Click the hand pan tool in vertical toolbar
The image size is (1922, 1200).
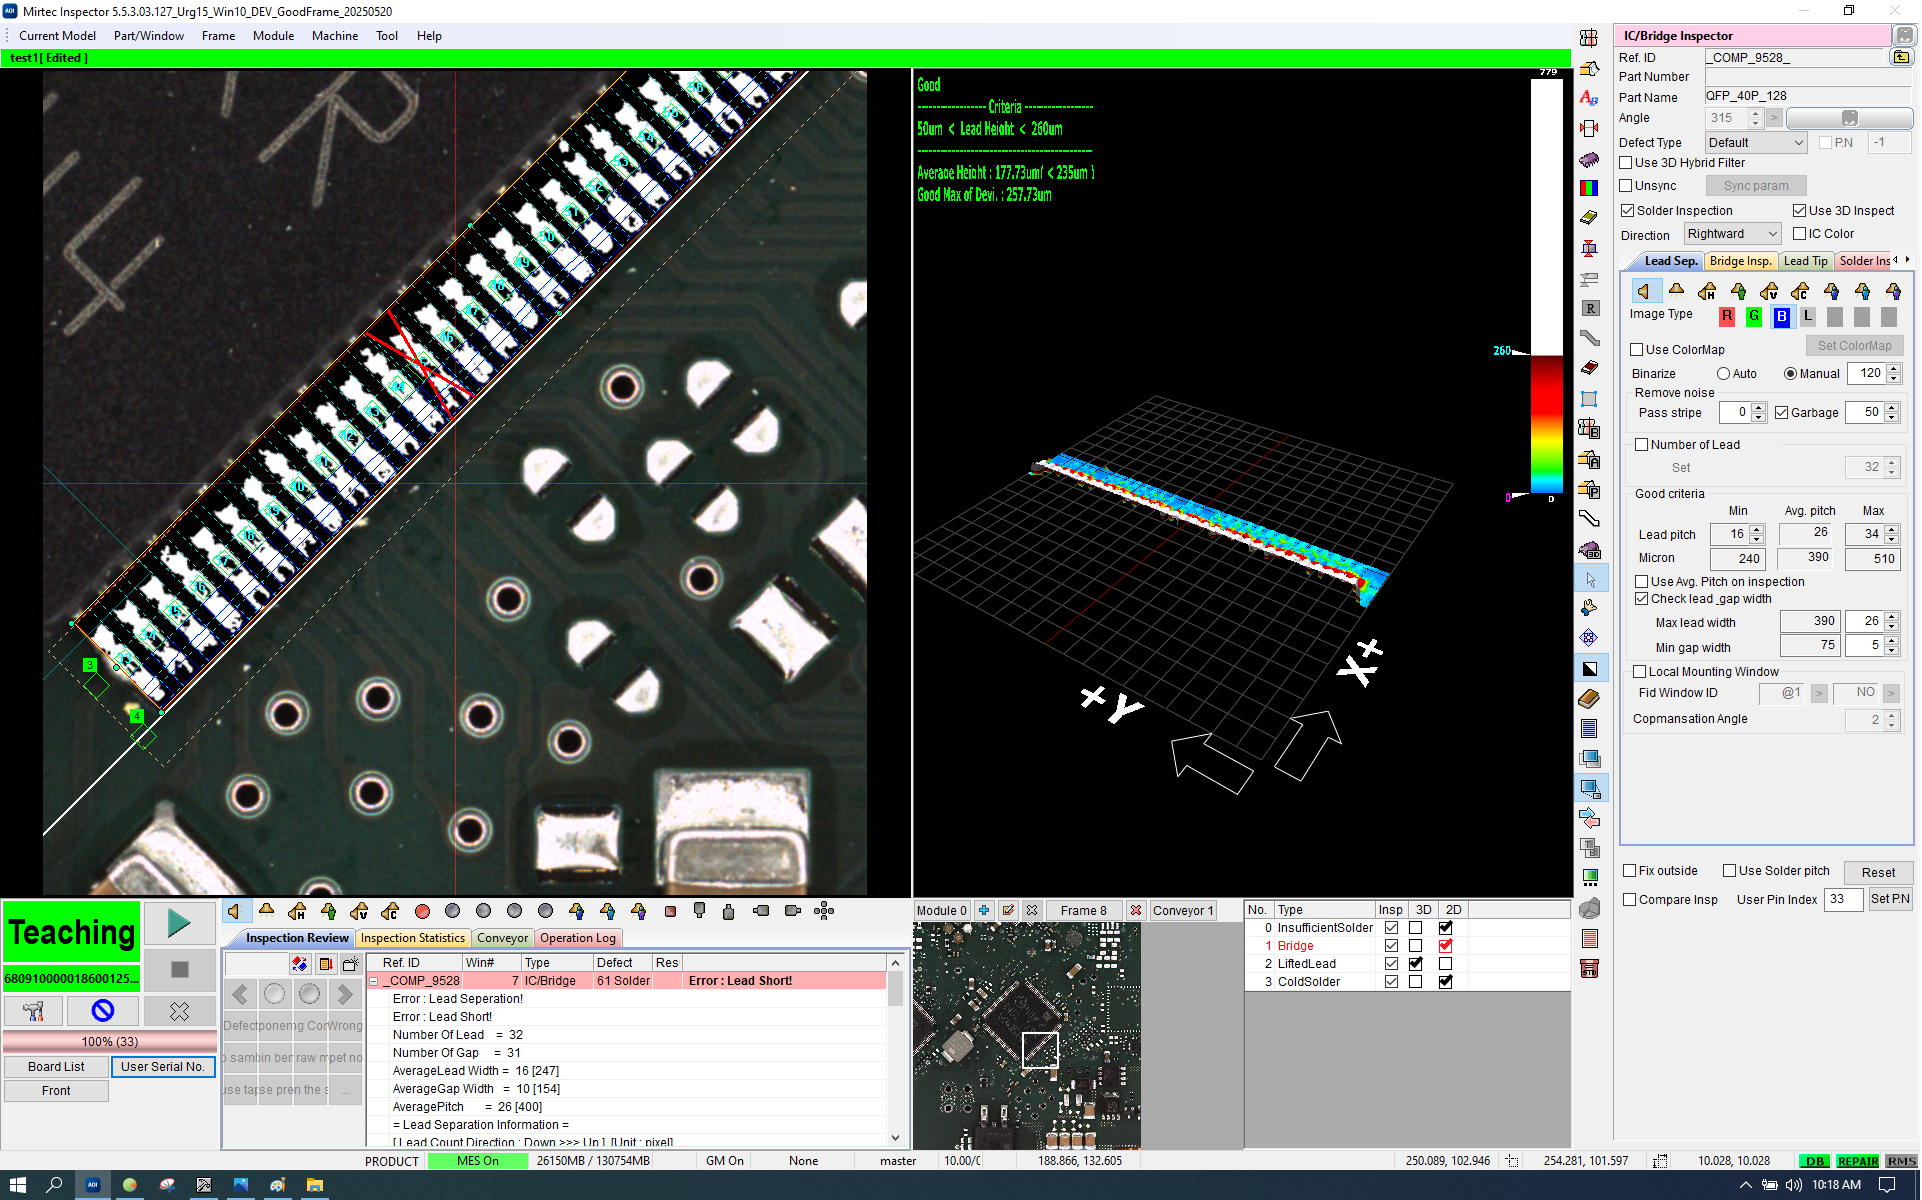click(x=1589, y=609)
